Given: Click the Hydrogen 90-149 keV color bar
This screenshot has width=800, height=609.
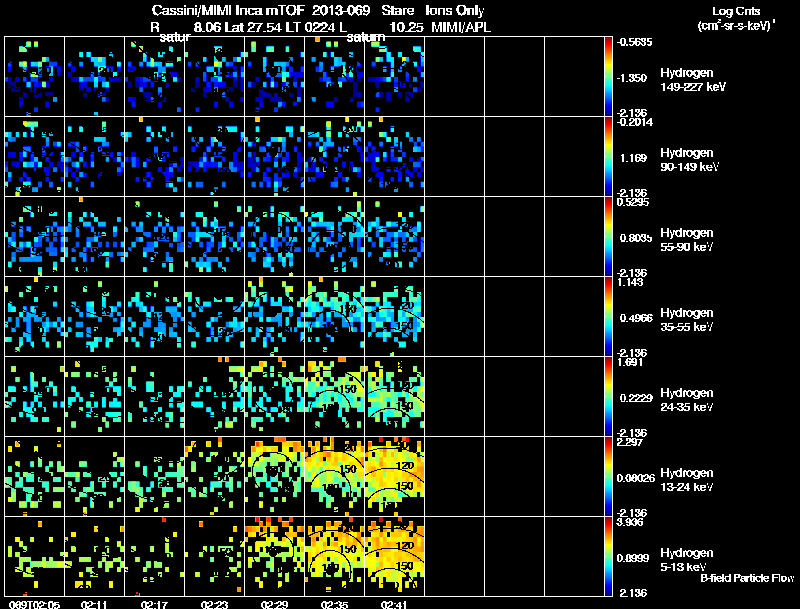Looking at the screenshot, I should 608,157.
